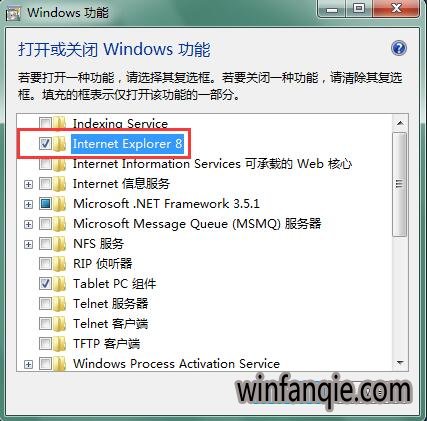
Task: Click the folder icon beside Internet Explorer 8
Action: pyautogui.click(x=59, y=144)
